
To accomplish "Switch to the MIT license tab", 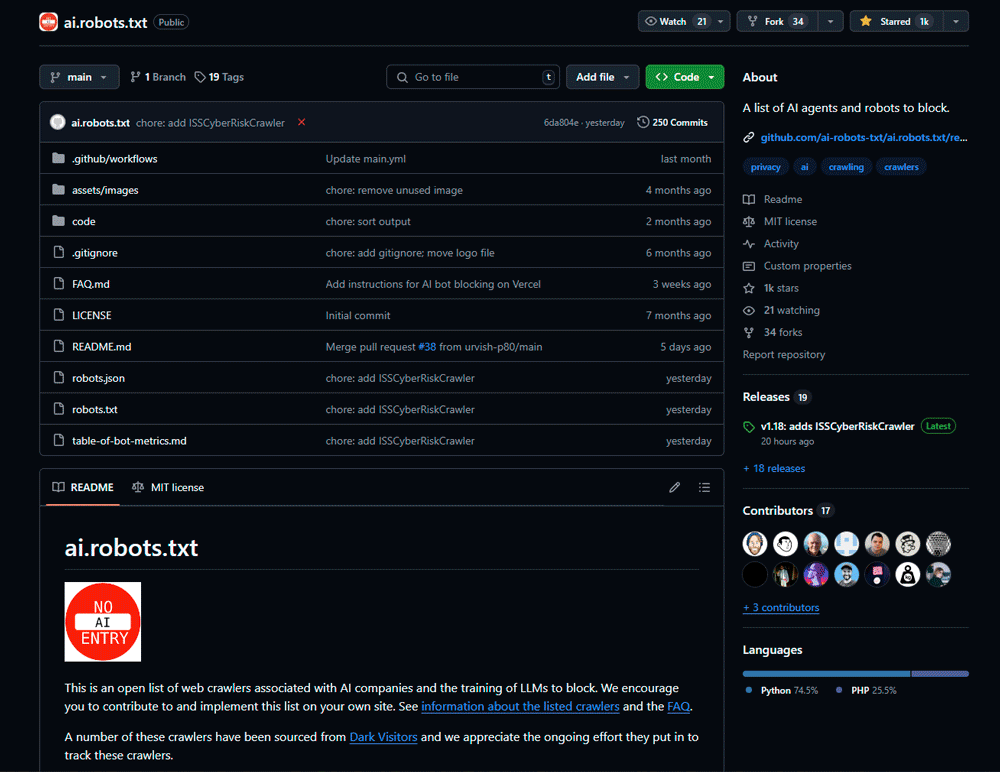I will [x=168, y=487].
